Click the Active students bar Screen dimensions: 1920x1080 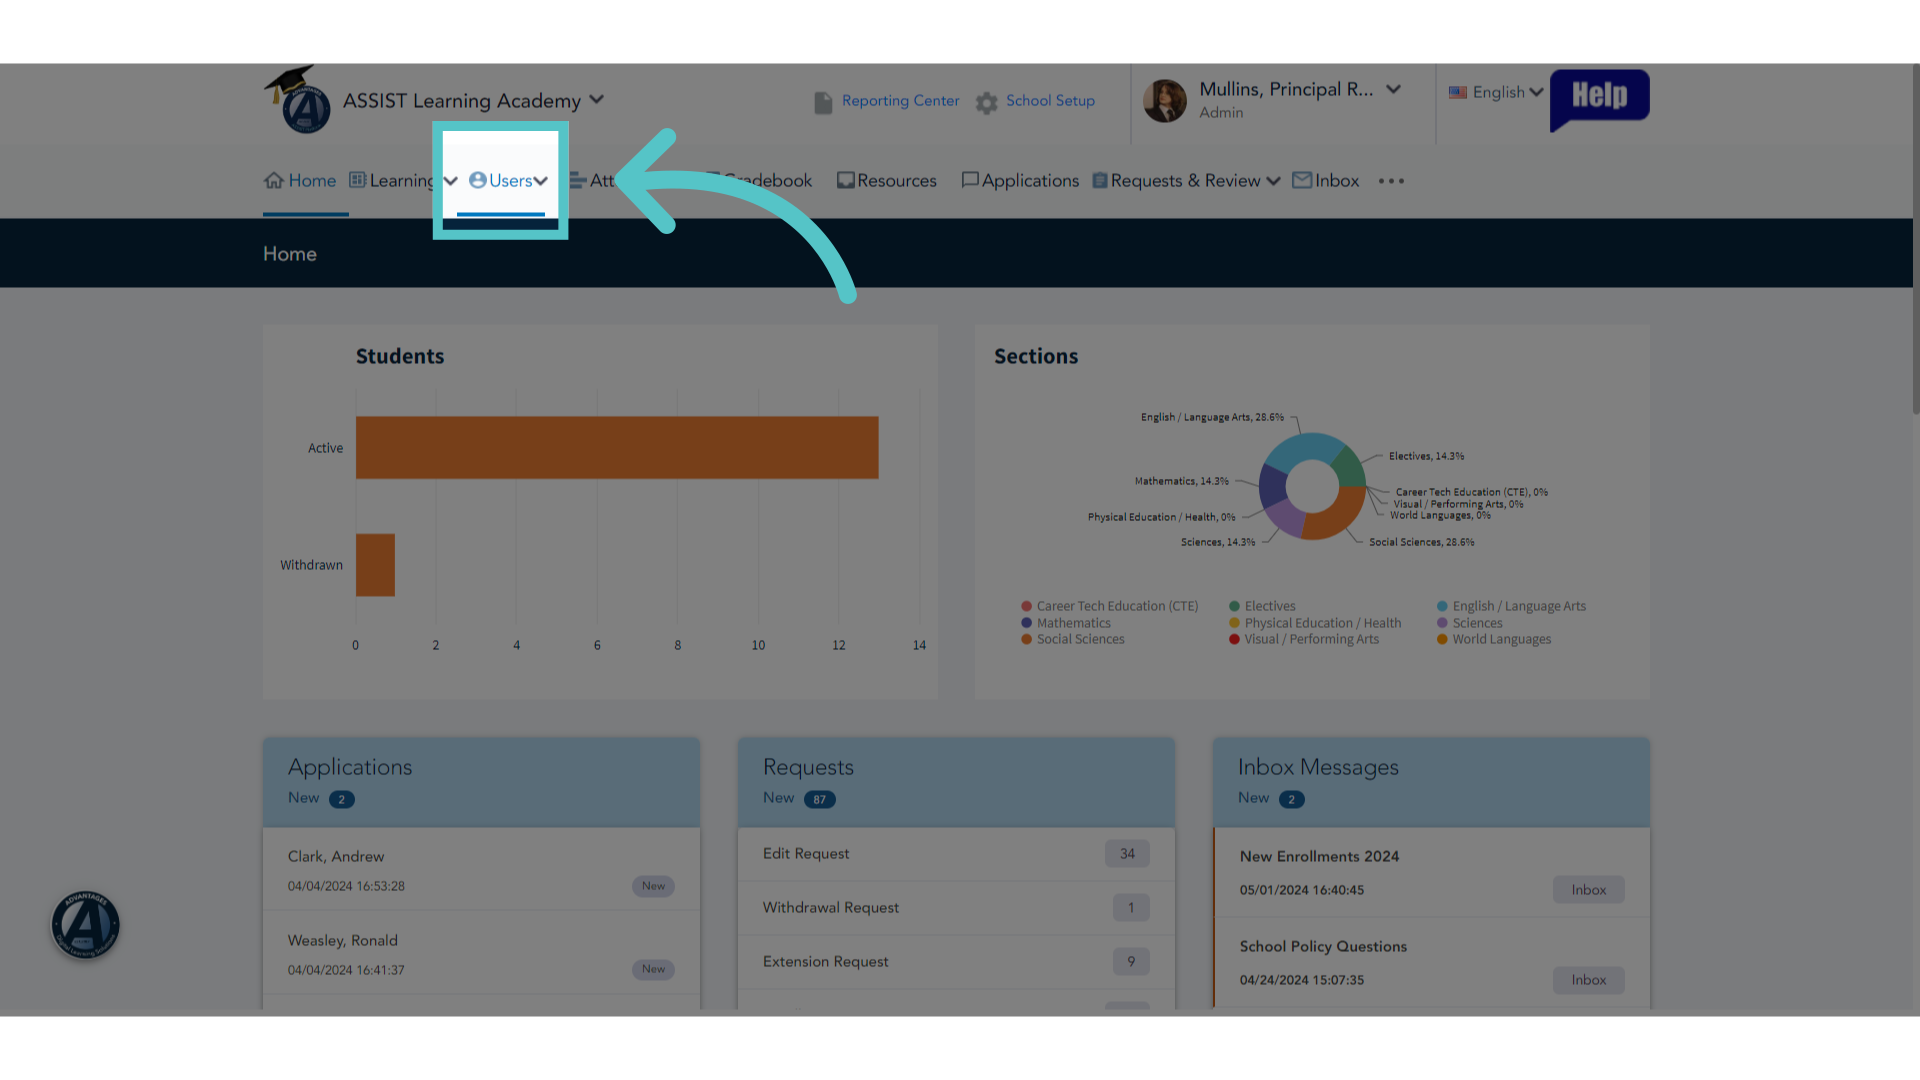click(x=617, y=448)
